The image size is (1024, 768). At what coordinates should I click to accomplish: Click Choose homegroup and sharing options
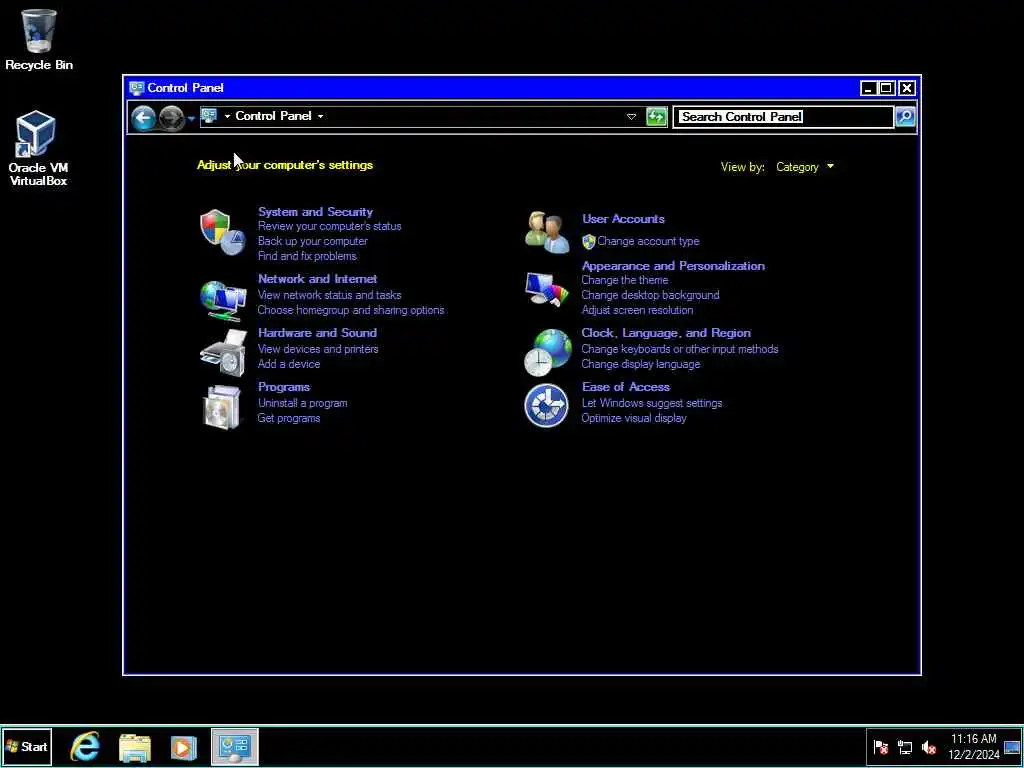pos(351,310)
